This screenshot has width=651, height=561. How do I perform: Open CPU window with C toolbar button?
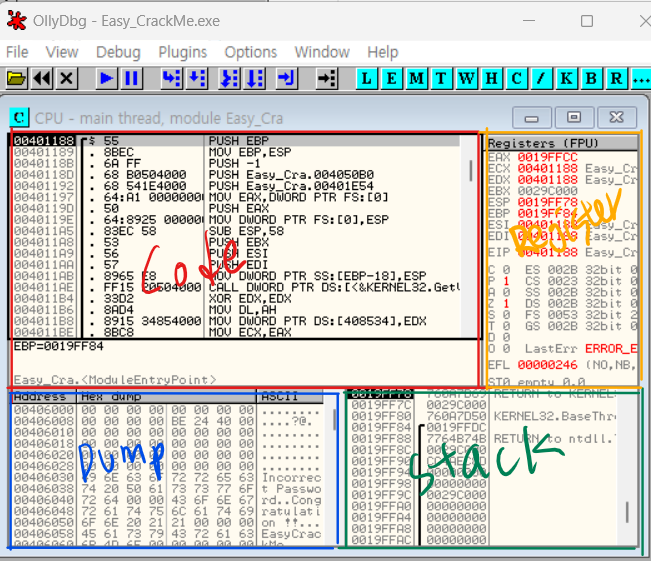pos(516,78)
